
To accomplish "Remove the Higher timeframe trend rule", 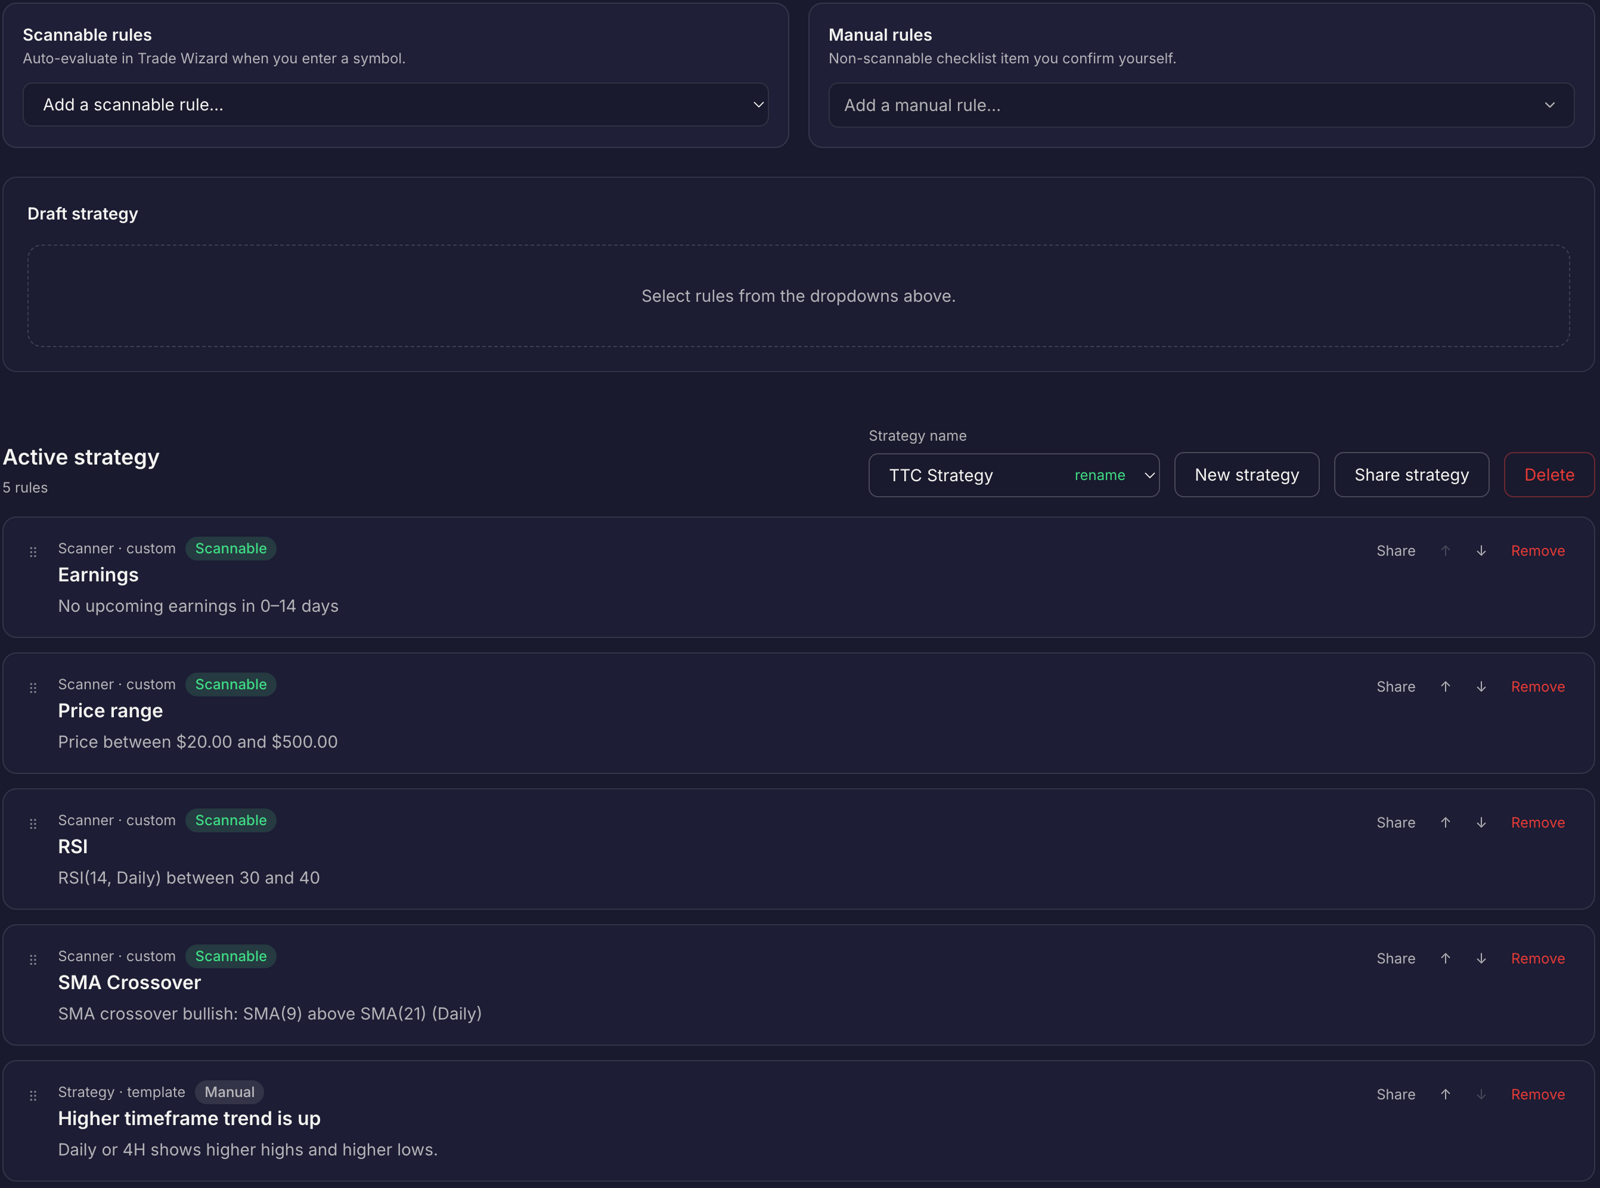I will point(1538,1095).
